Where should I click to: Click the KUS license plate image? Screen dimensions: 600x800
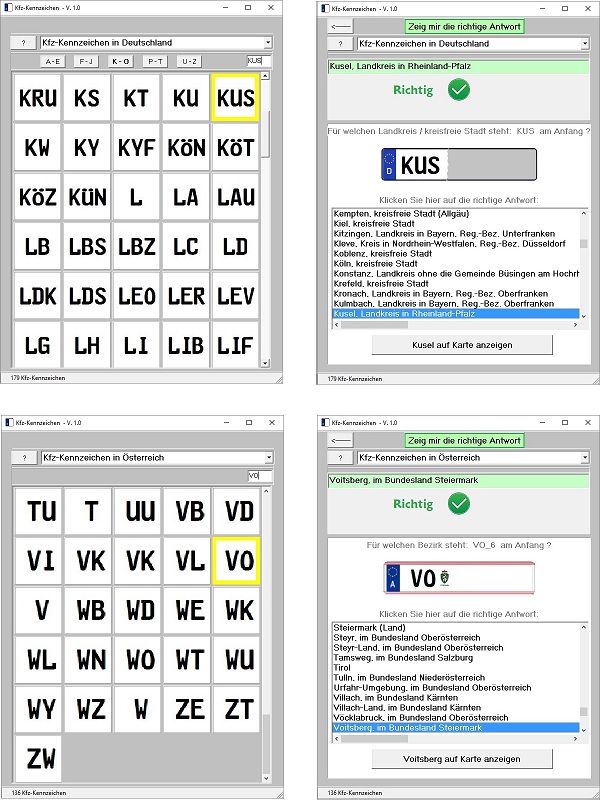pyautogui.click(x=458, y=165)
